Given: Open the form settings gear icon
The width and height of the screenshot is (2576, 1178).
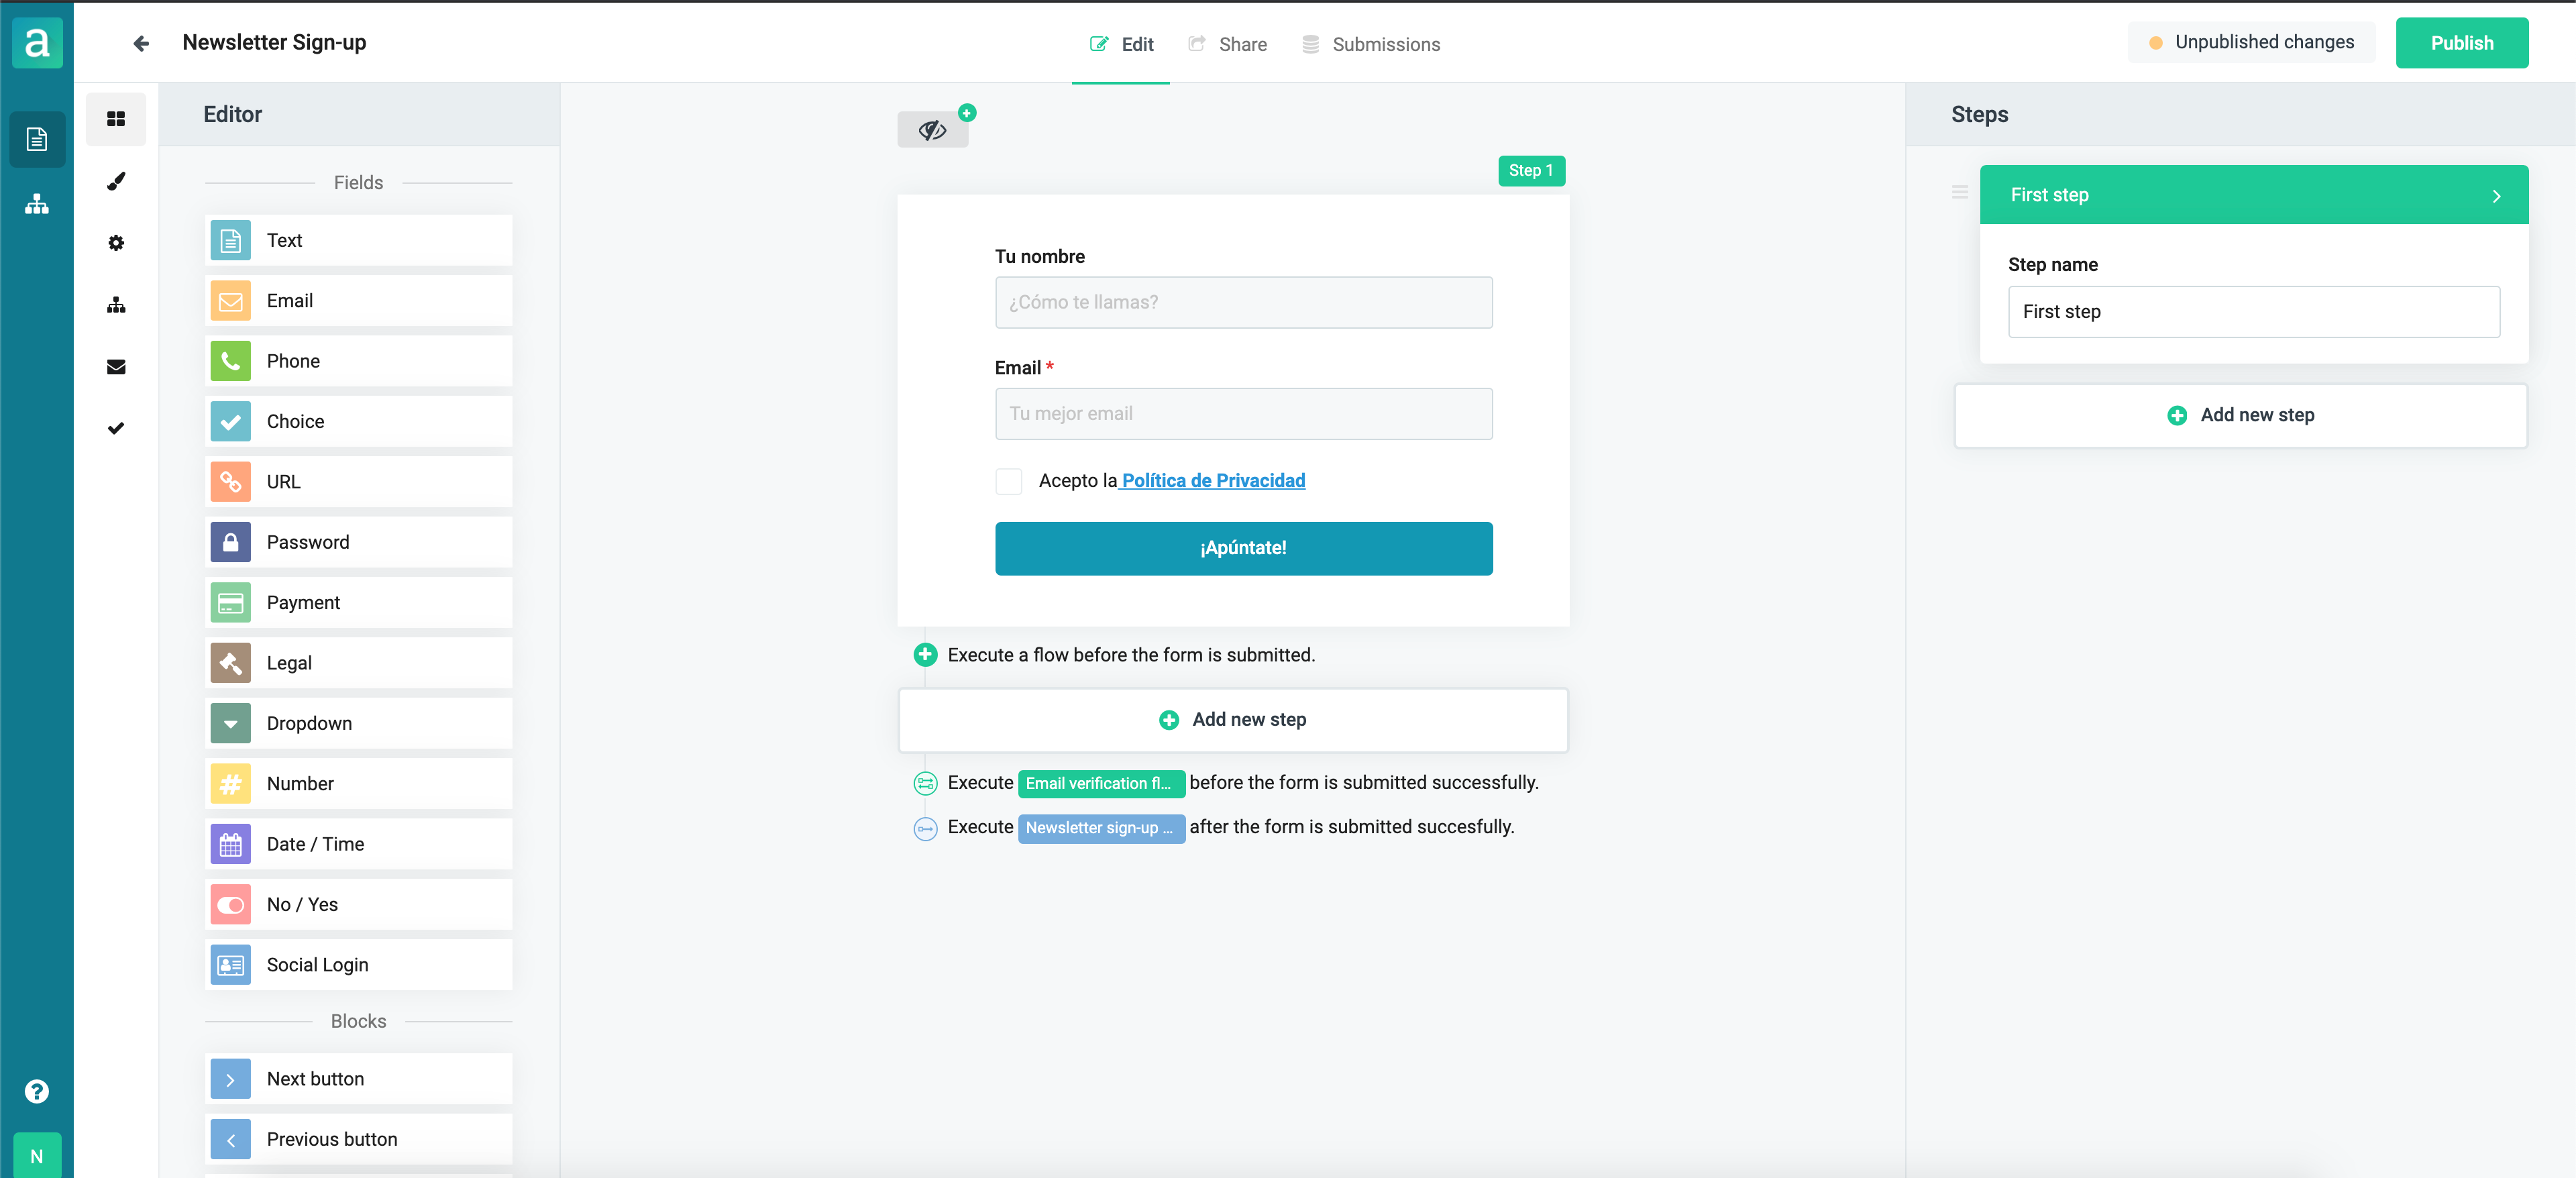Looking at the screenshot, I should coord(116,243).
